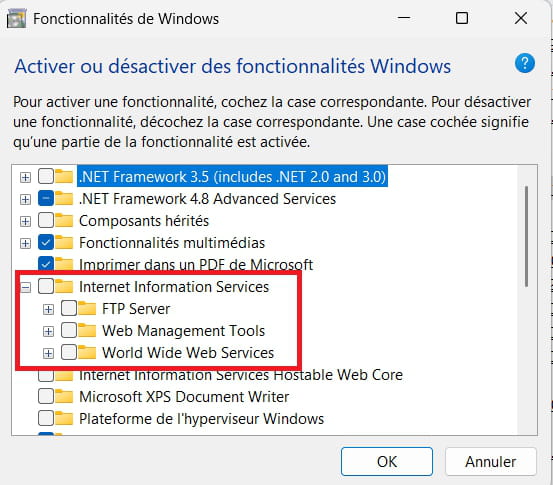The image size is (553, 485).
Task: Click the Fonctionnalités multimédias folder icon
Action: tap(64, 243)
